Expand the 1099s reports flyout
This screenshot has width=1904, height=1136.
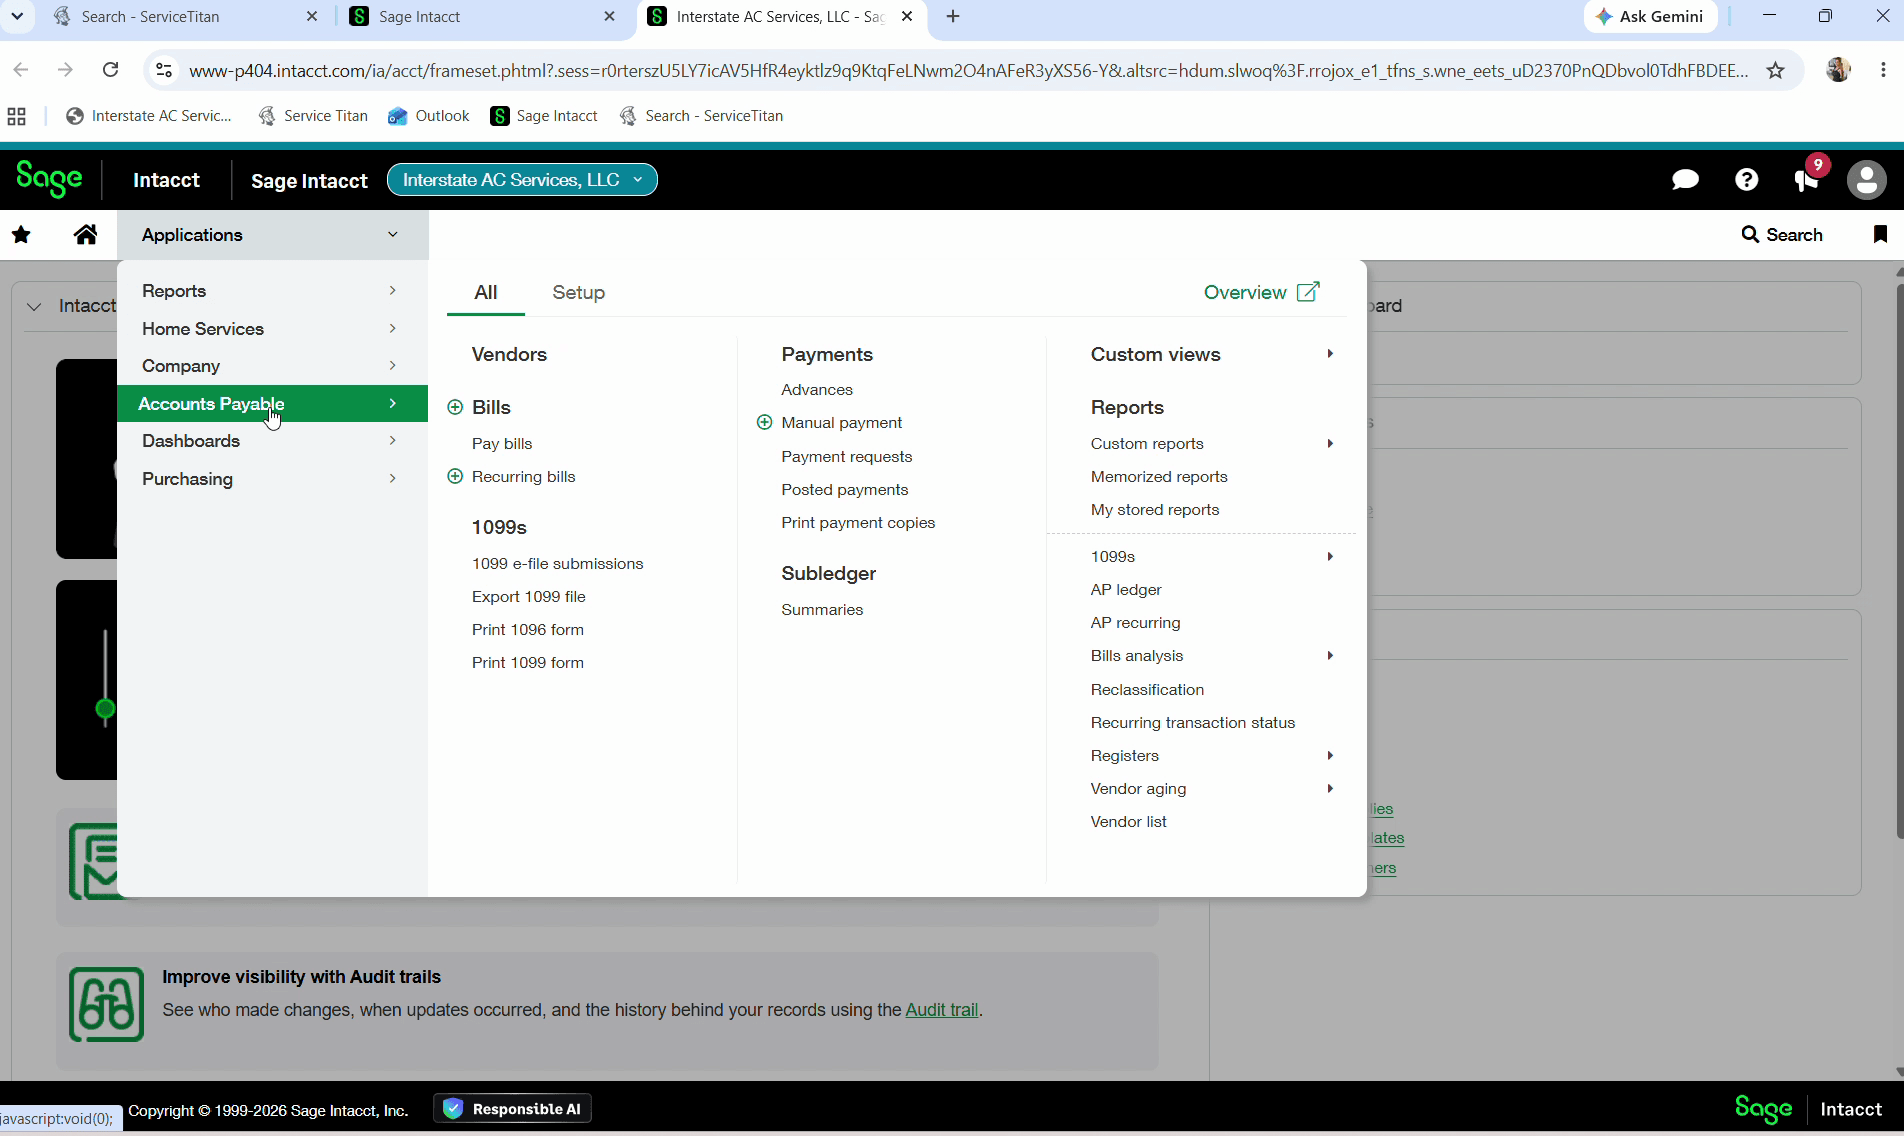point(1330,557)
